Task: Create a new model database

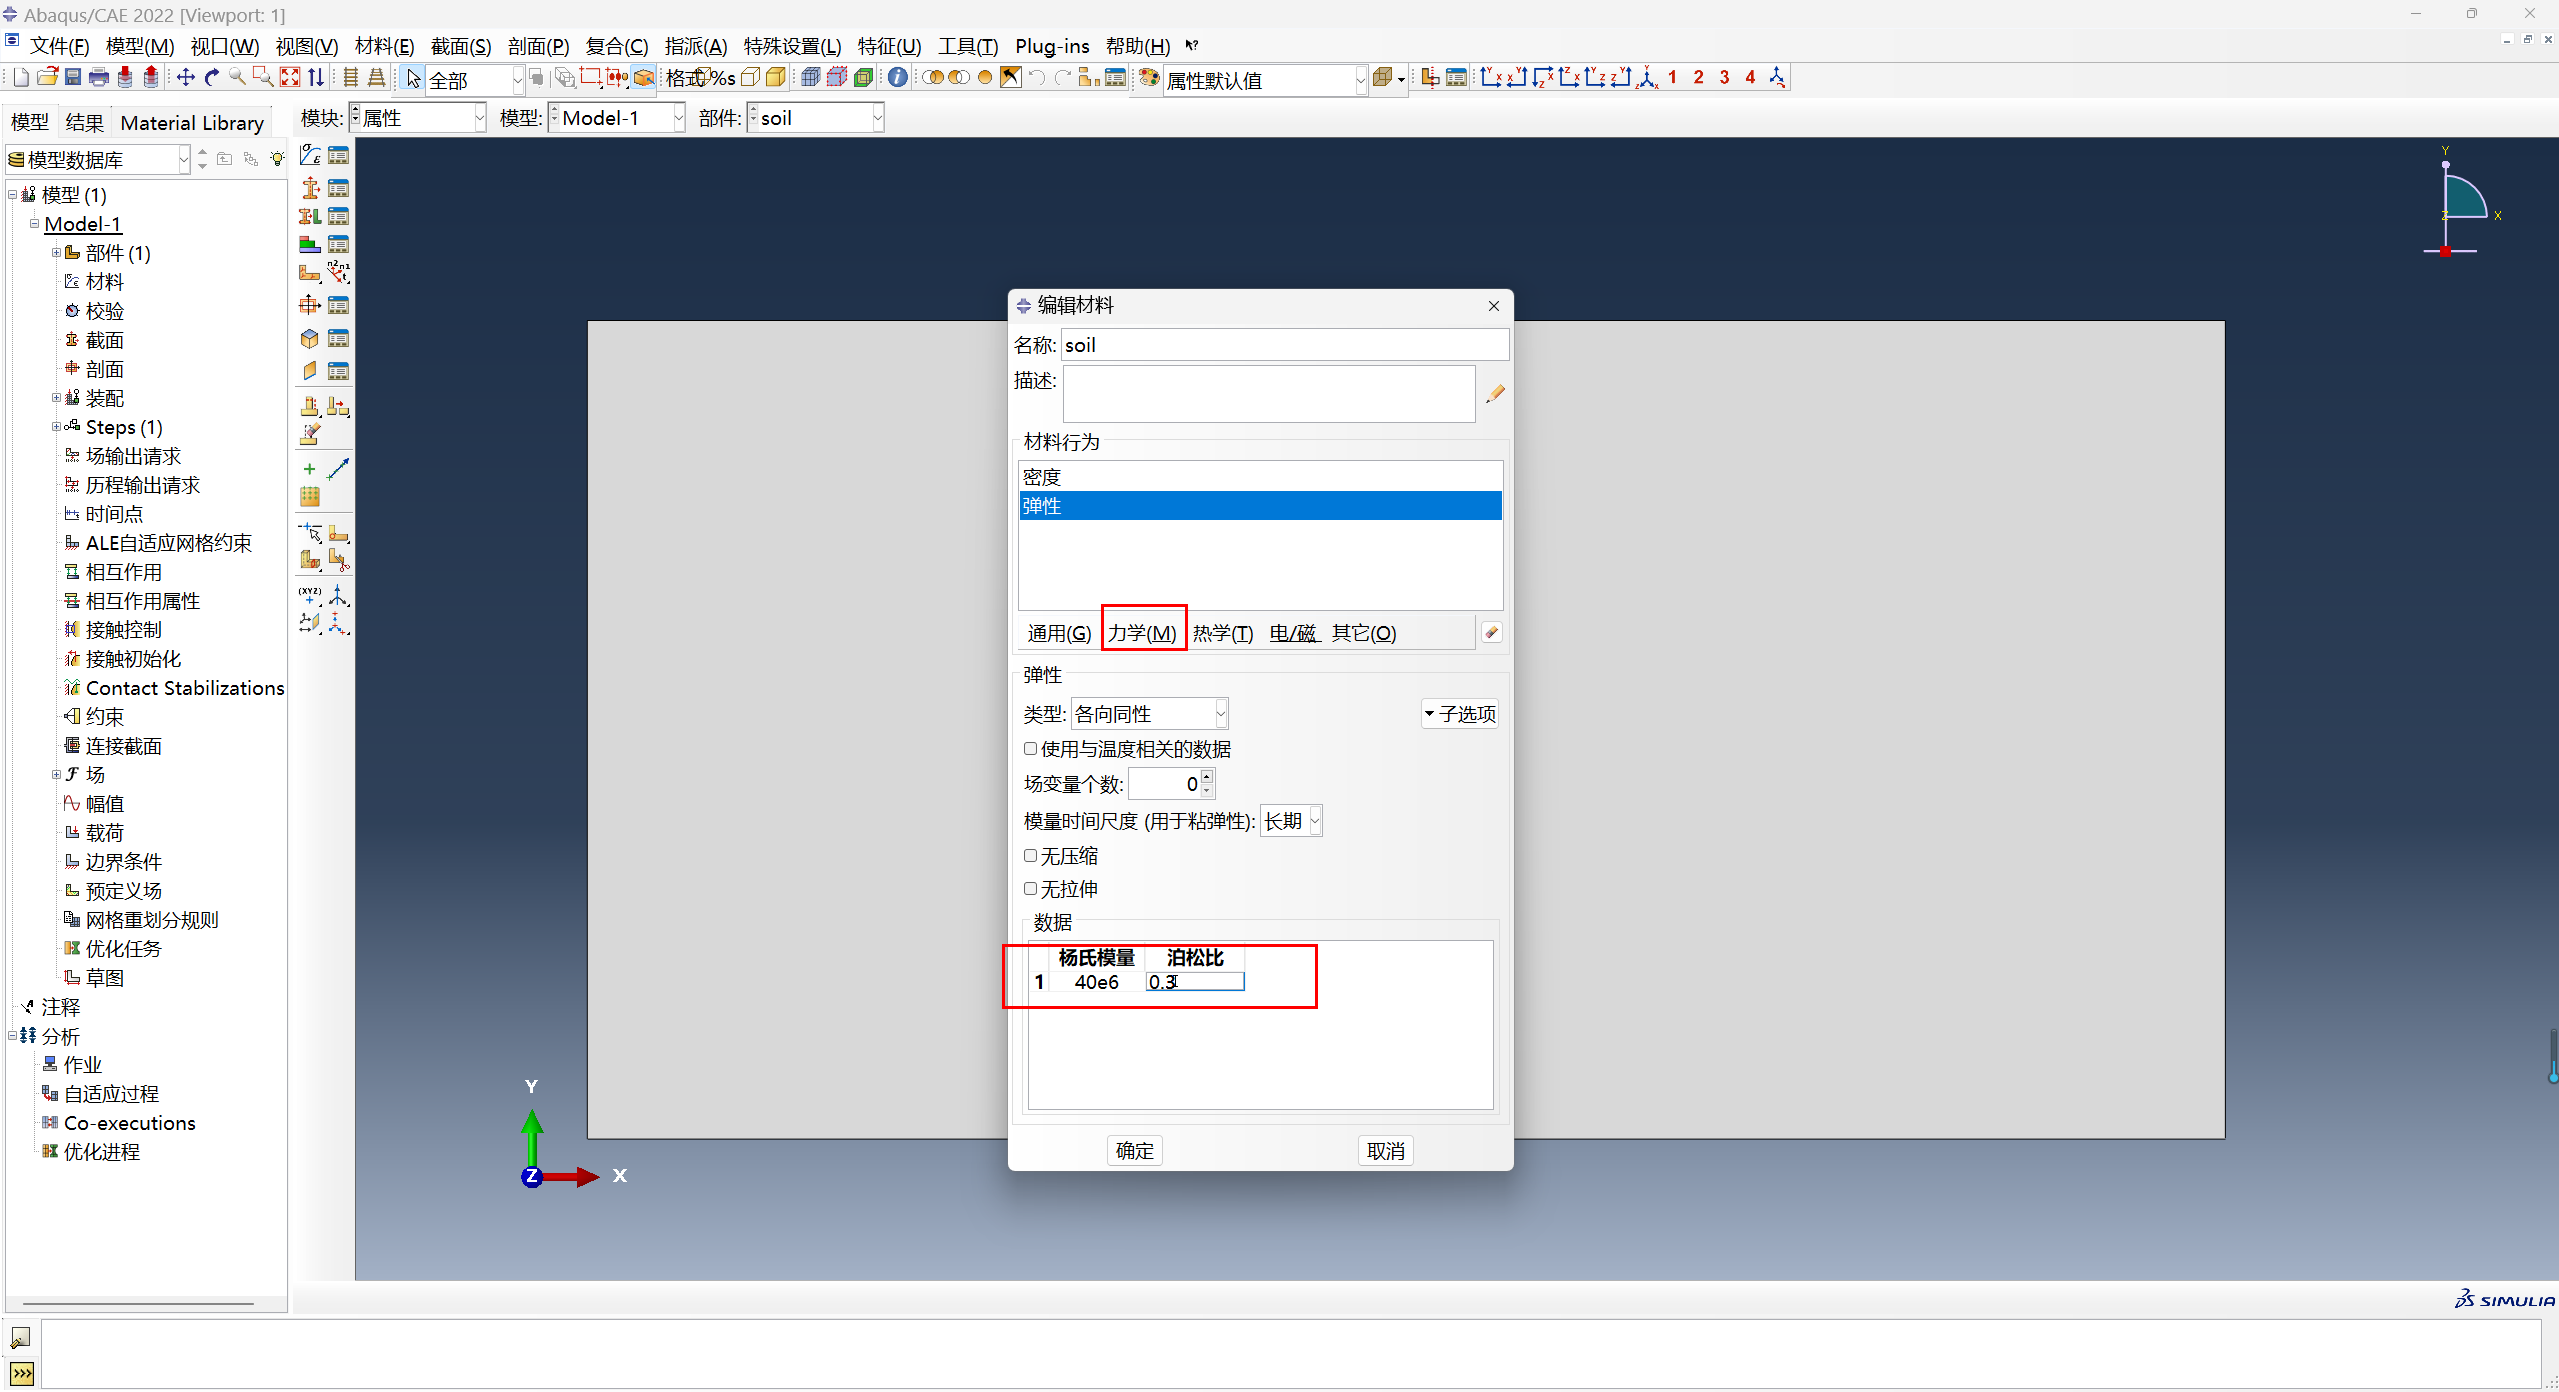Action: 21,78
